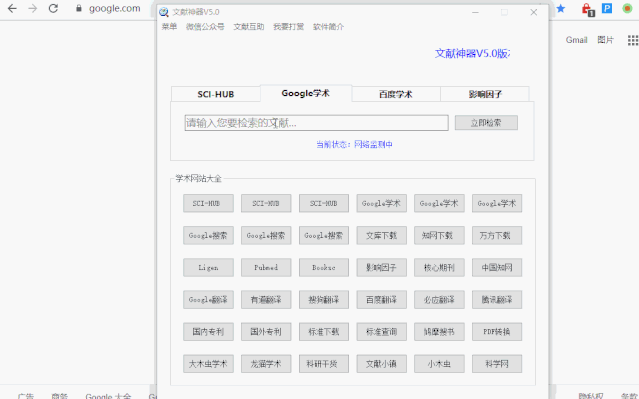Image resolution: width=639 pixels, height=399 pixels.
Task: Open the 软件简介 menu item
Action: (328, 26)
